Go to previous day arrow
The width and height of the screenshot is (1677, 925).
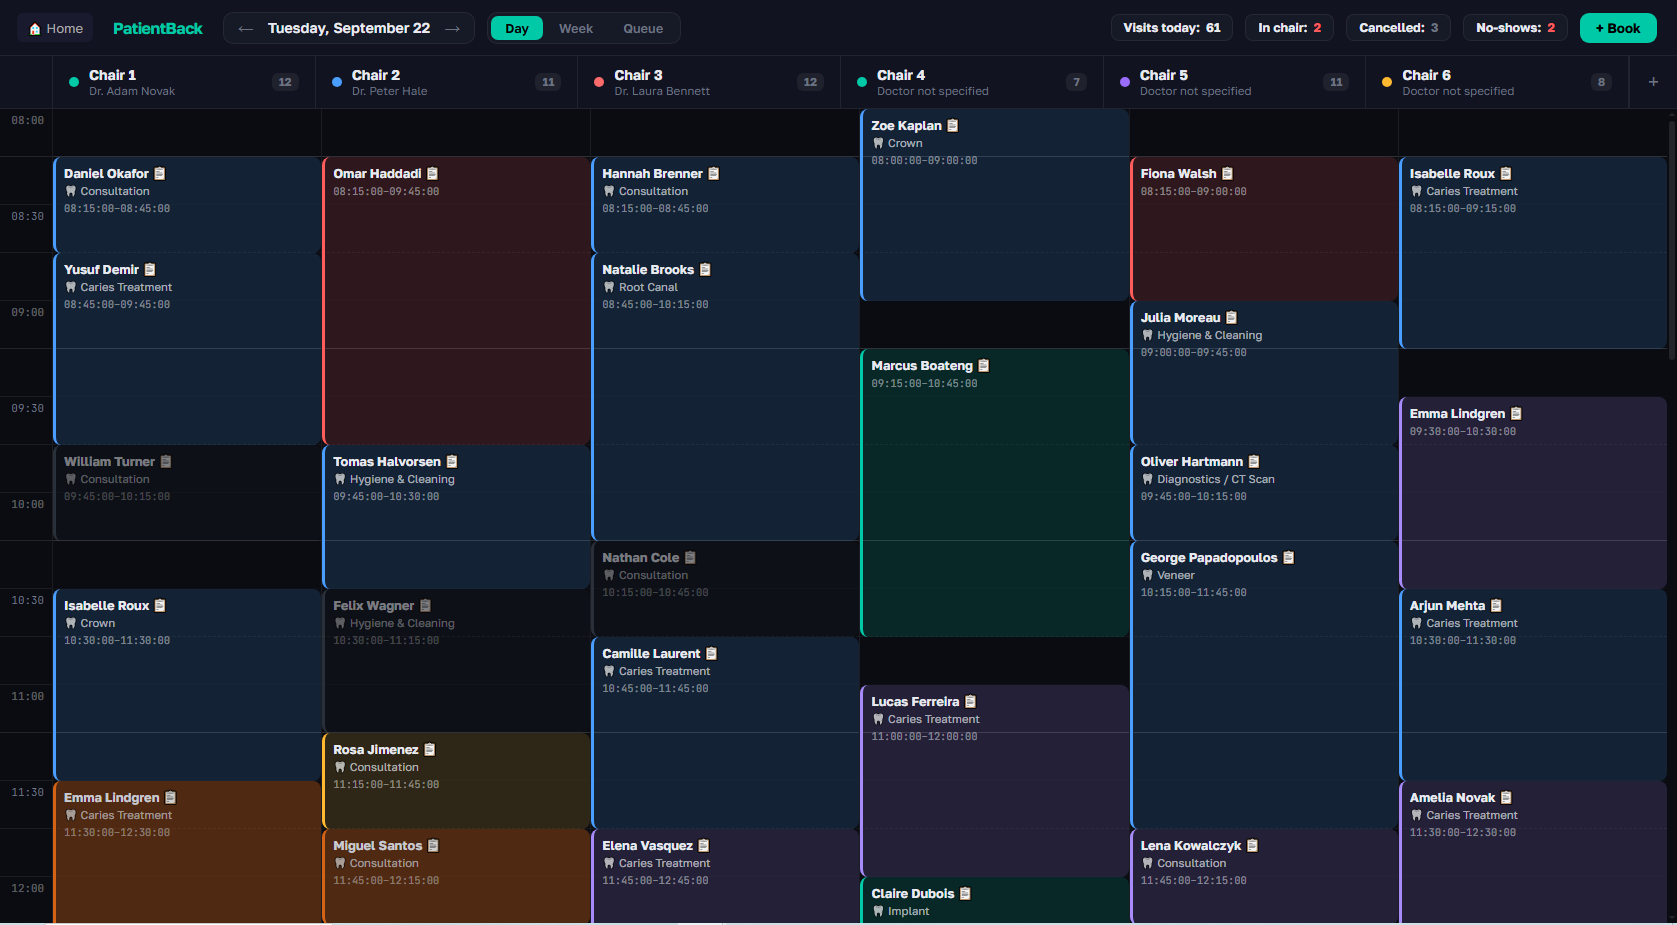[x=246, y=28]
